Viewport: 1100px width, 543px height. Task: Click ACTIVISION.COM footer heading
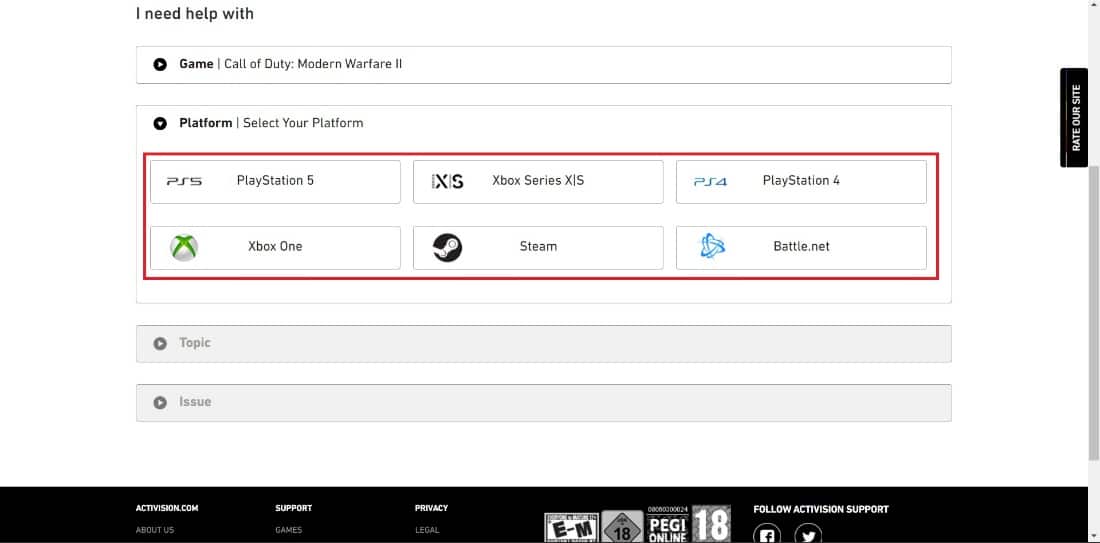coord(167,508)
